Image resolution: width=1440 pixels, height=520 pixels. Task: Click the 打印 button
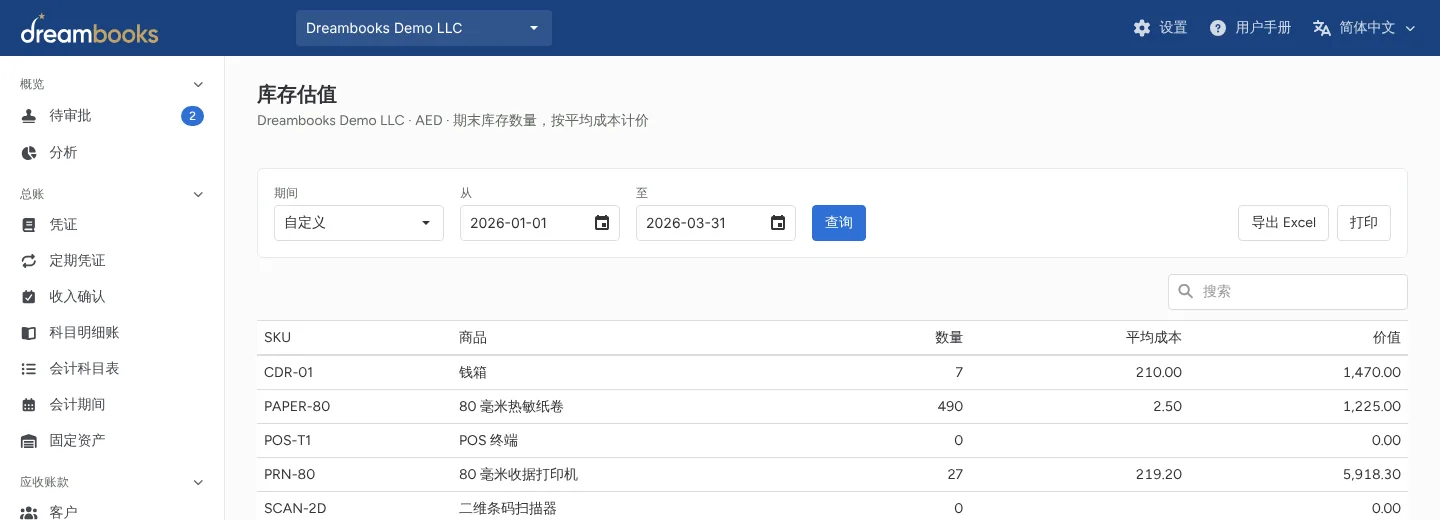(1364, 223)
